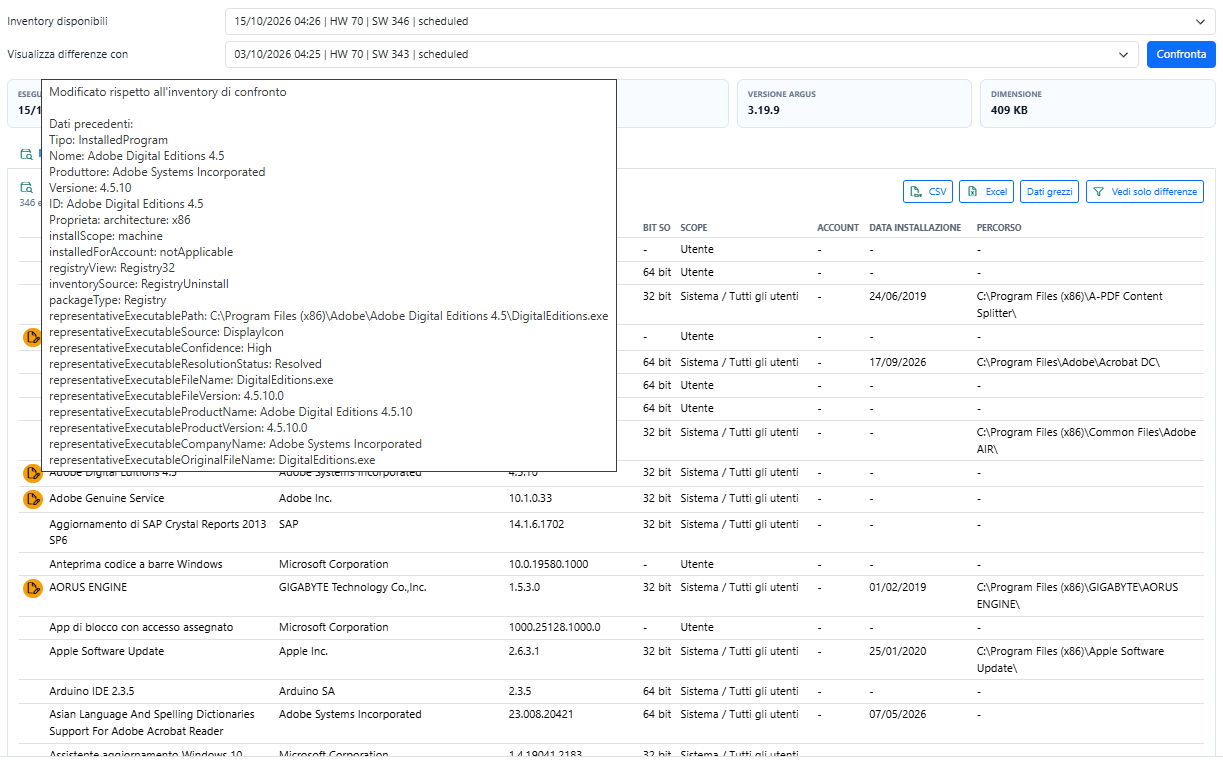Click the green inventory icon above the 346 count
Screen dimensions: 1223x760
pyautogui.click(x=26, y=187)
